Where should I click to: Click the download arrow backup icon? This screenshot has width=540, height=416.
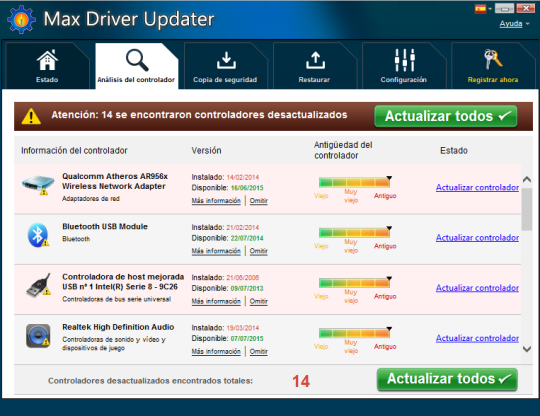coord(226,60)
